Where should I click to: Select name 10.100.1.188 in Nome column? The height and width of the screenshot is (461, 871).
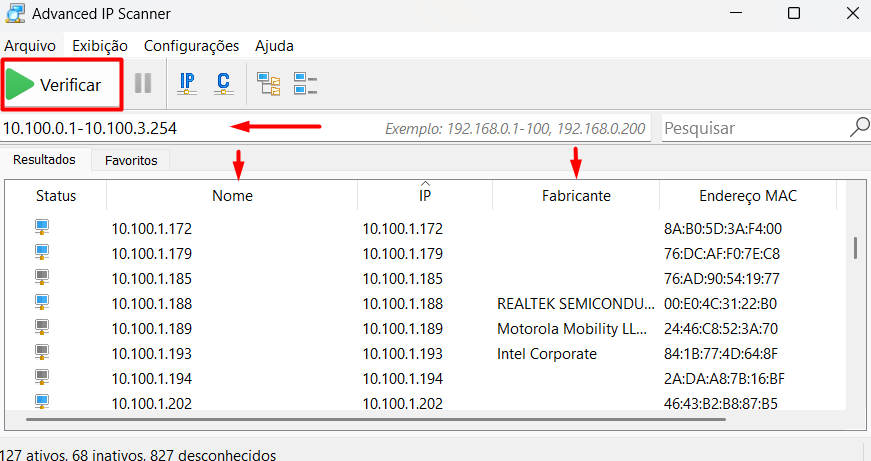pos(152,304)
